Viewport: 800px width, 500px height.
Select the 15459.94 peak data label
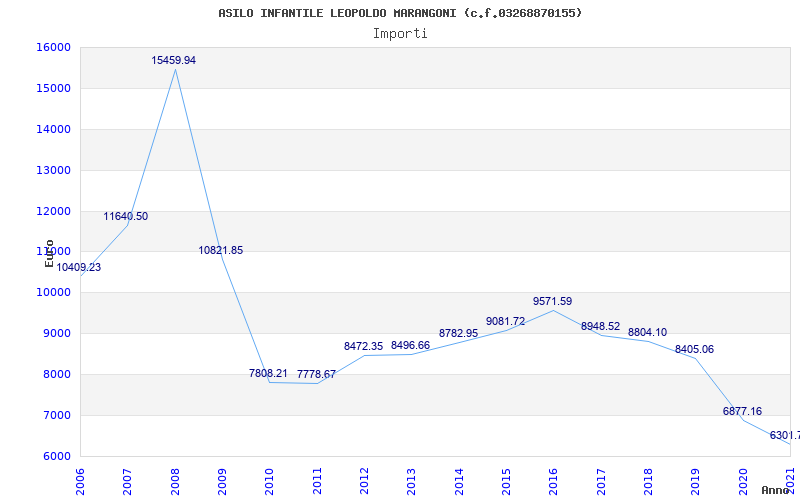(x=173, y=60)
